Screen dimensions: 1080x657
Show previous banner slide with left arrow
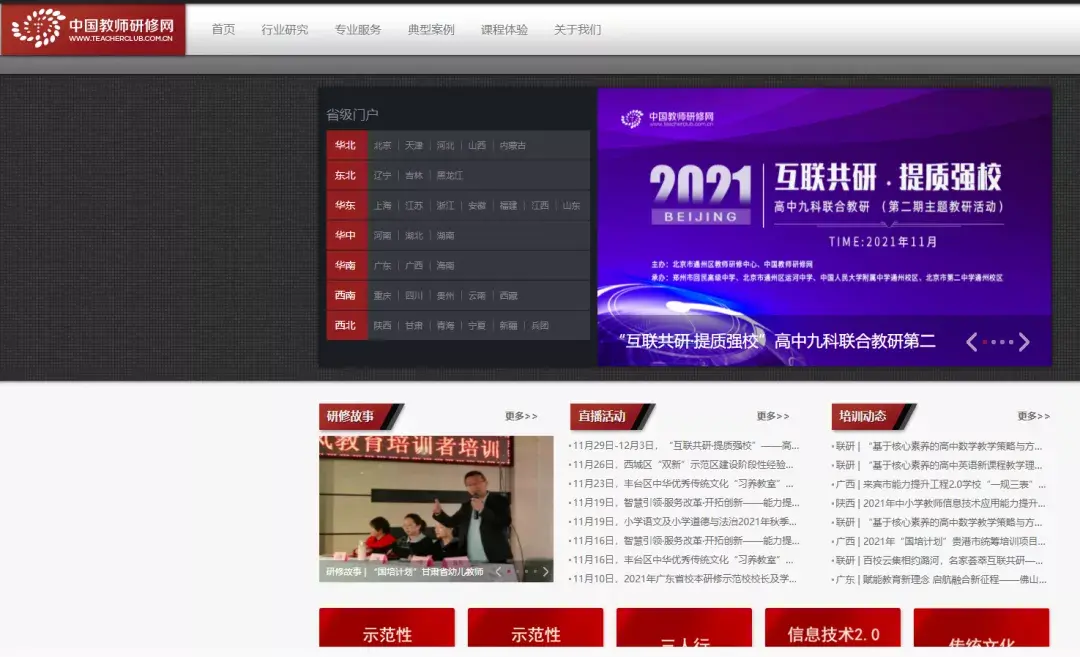click(971, 342)
